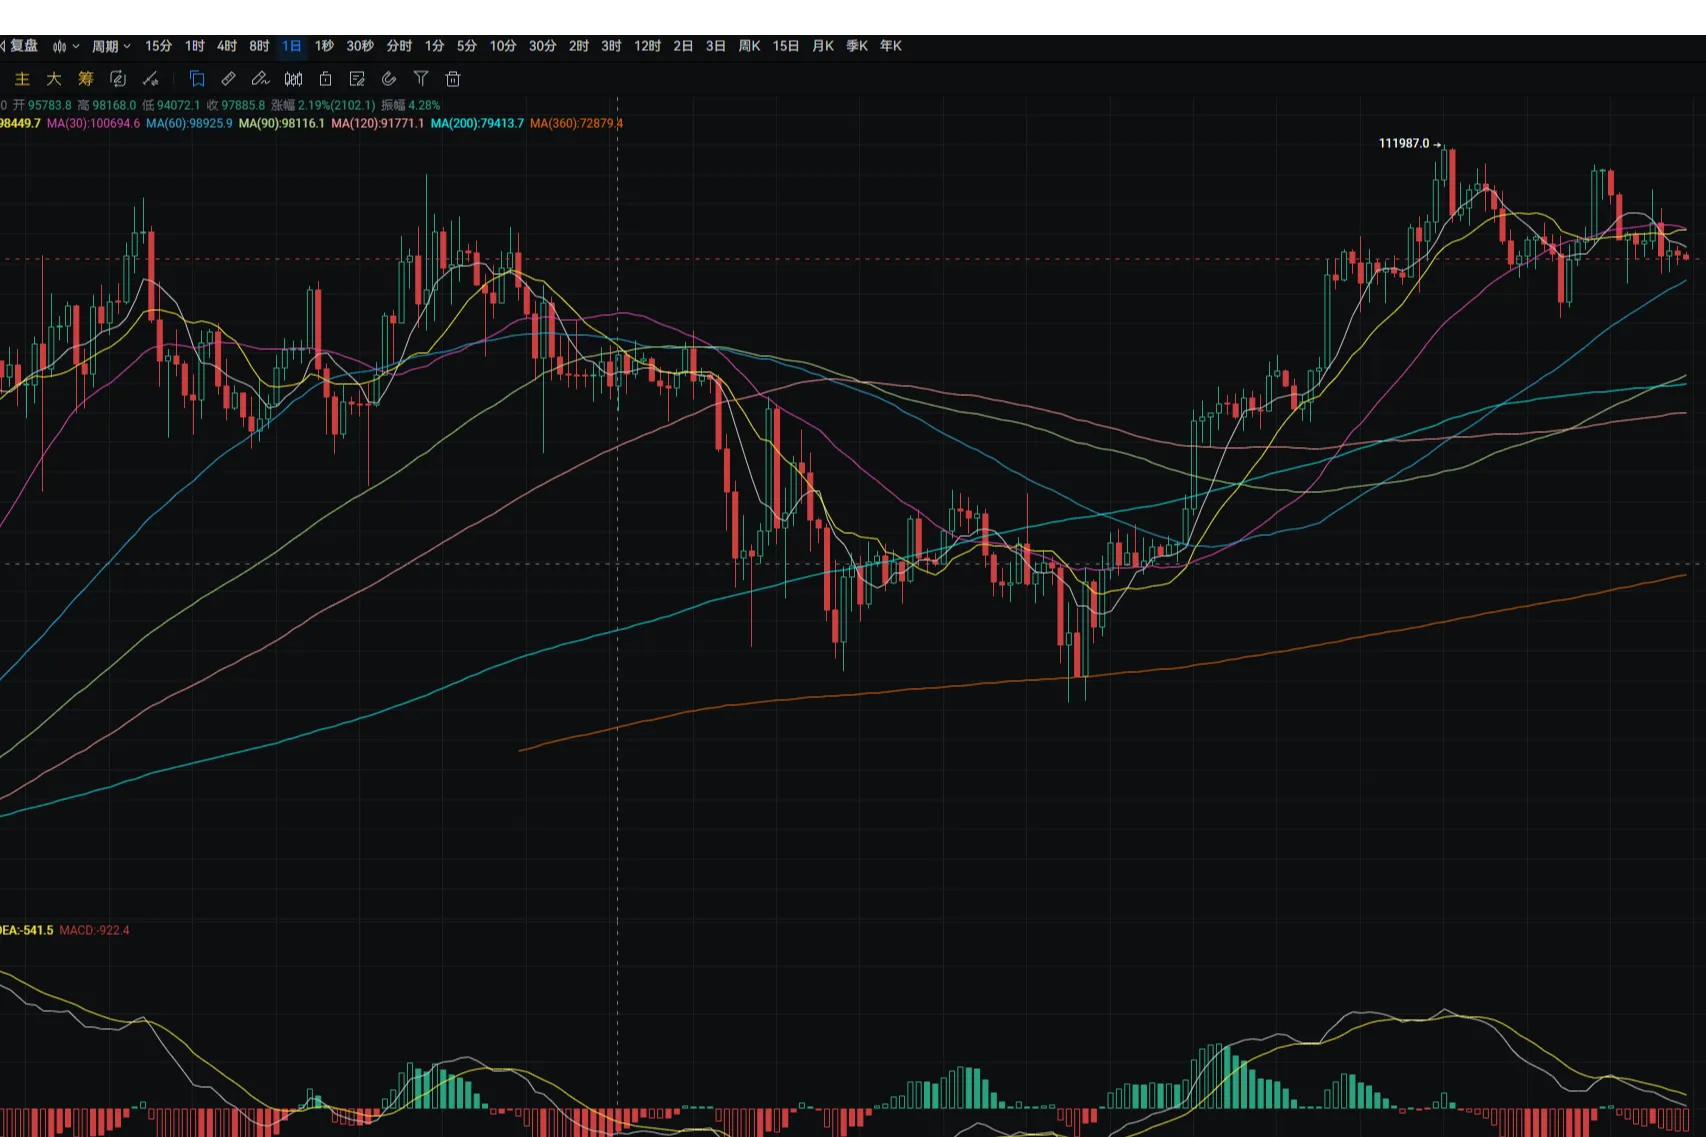This screenshot has width=1706, height=1137.
Task: Expand the candlestick chart type dropdown
Action: [x=66, y=46]
